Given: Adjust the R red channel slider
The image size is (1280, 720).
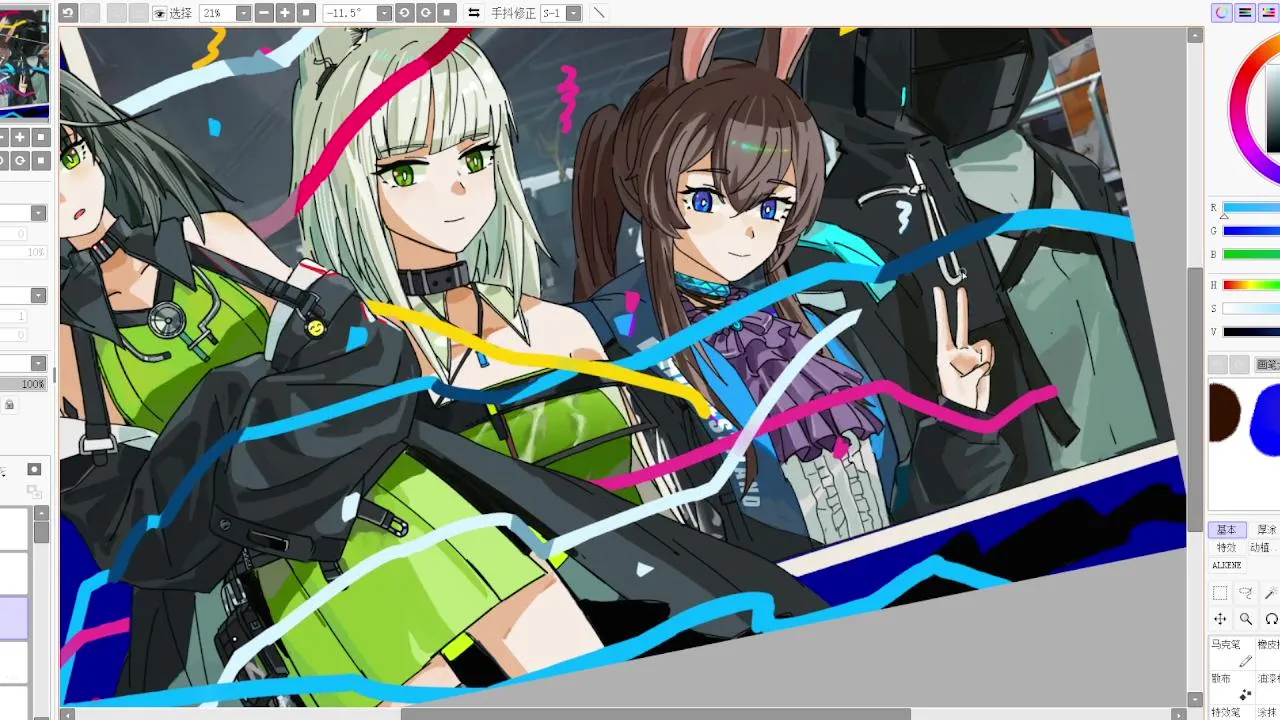Looking at the screenshot, I should tap(1251, 208).
